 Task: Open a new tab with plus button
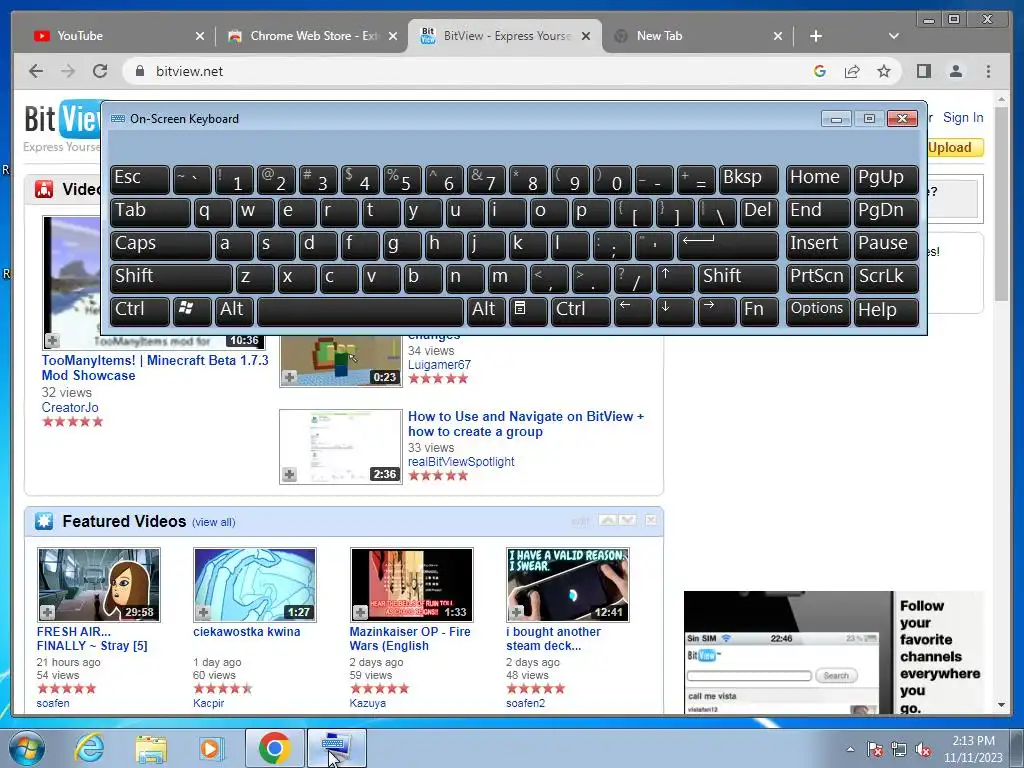coord(816,36)
